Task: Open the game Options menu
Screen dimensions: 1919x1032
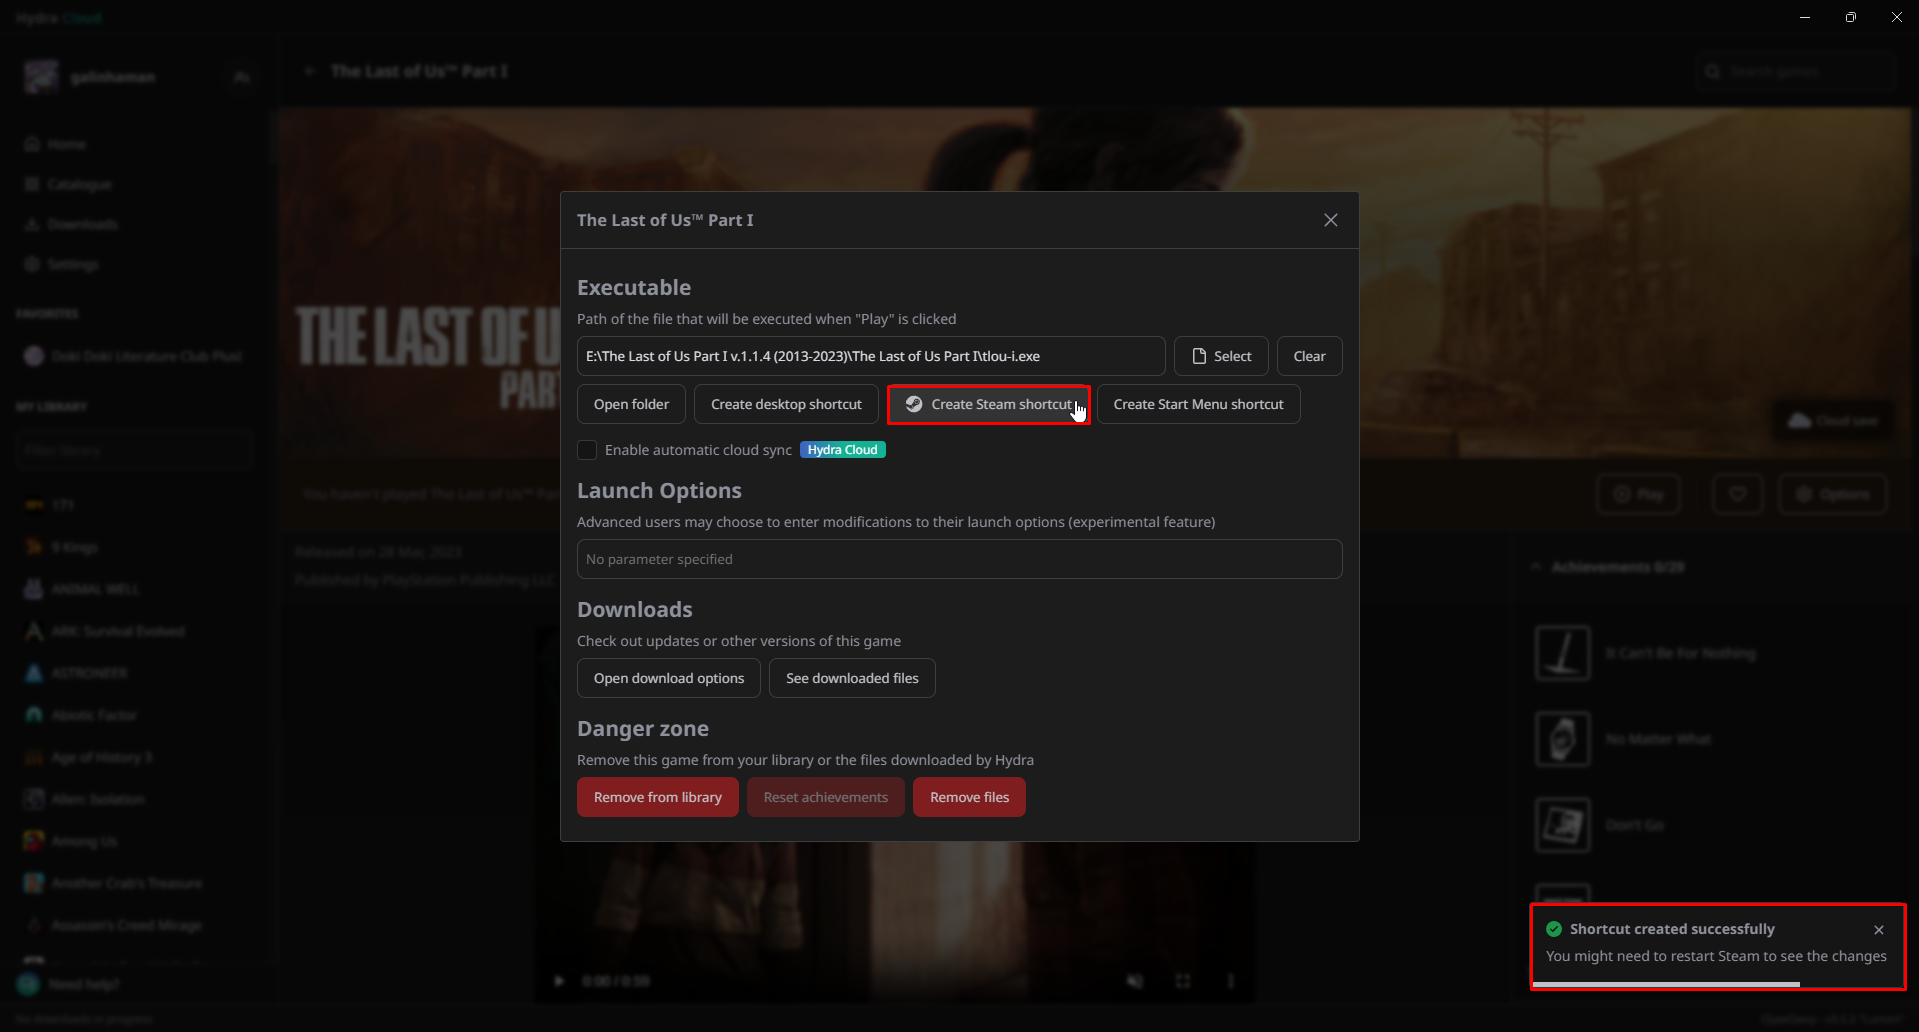Action: click(1832, 493)
